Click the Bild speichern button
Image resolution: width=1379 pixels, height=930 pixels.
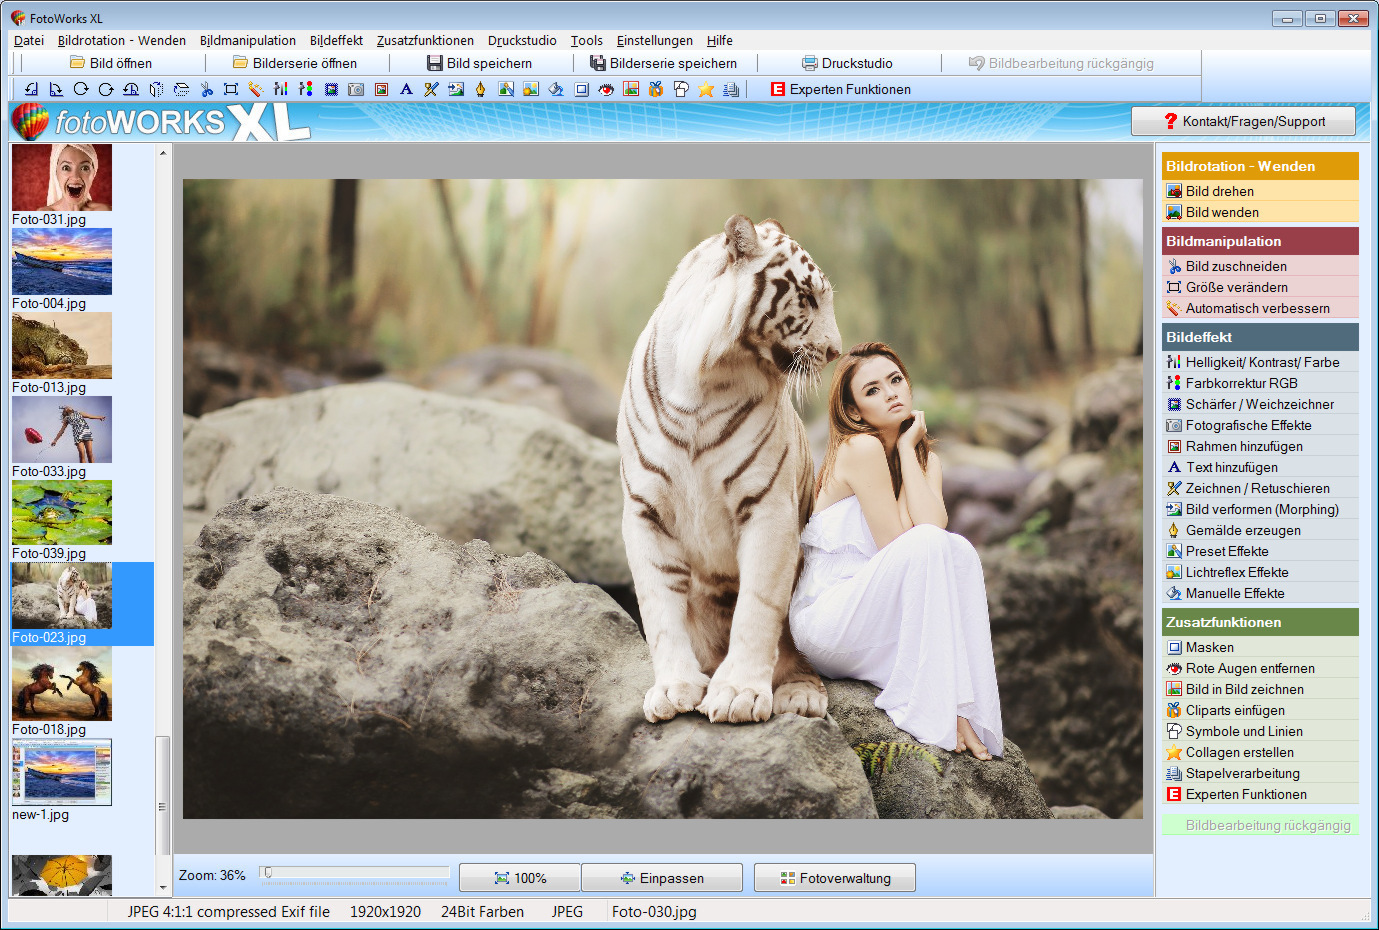479,63
